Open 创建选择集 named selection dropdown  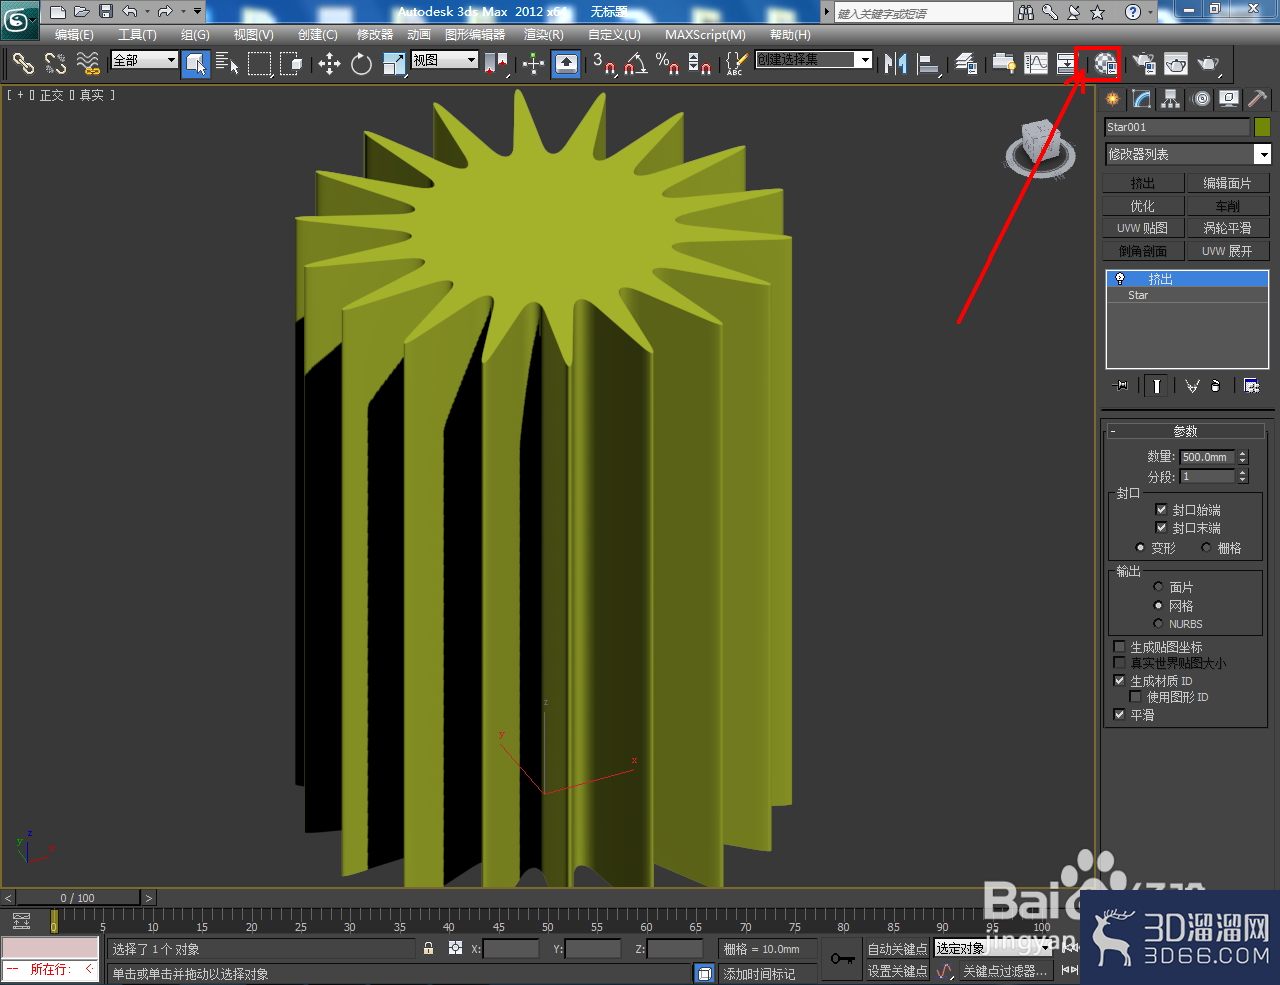[814, 60]
